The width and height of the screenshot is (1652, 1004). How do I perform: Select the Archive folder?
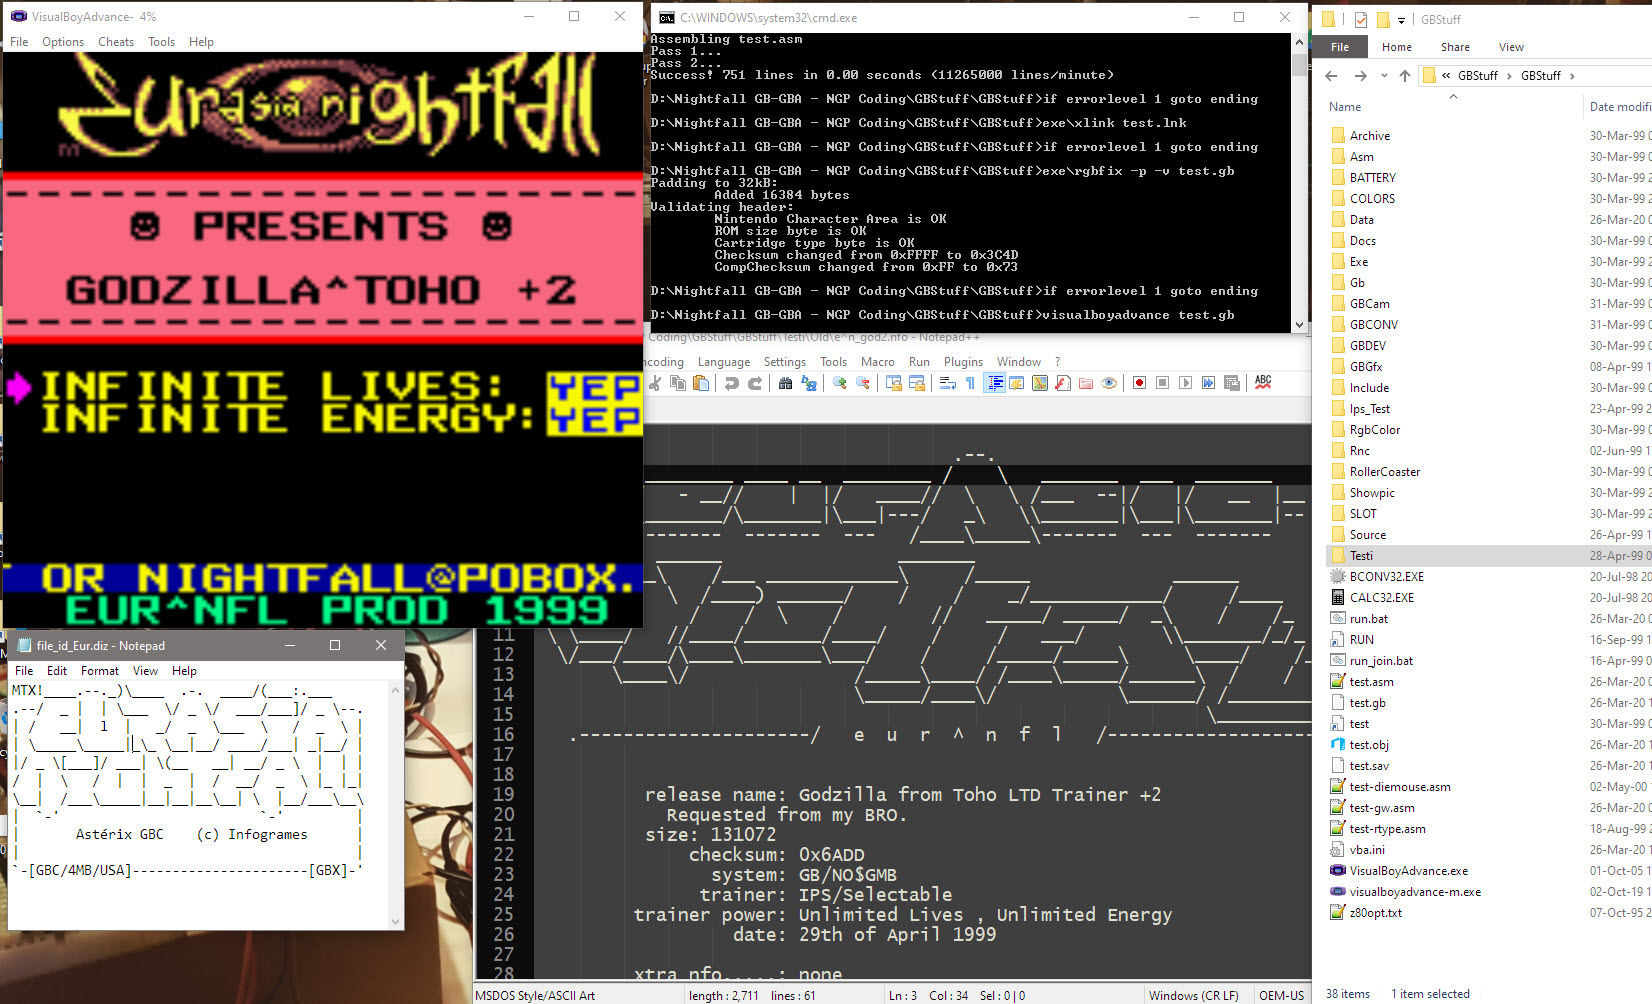[1370, 136]
